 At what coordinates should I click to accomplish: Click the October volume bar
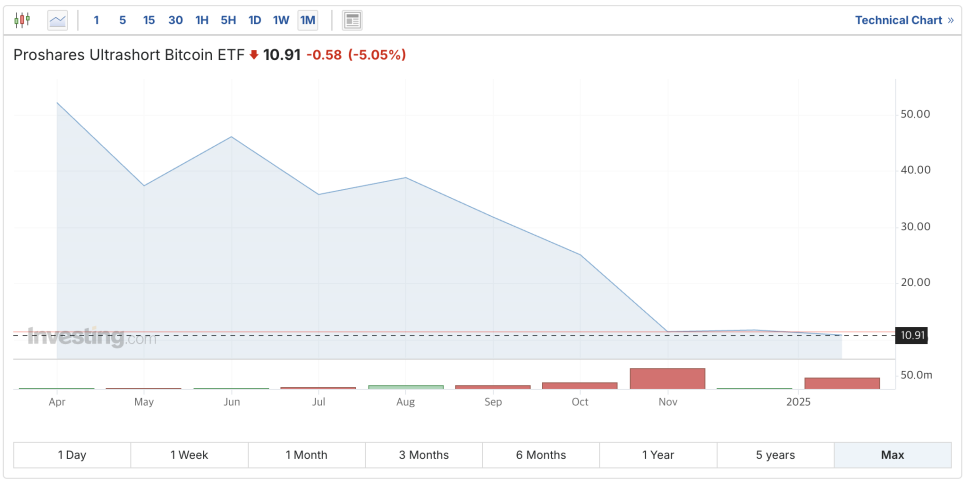[580, 386]
